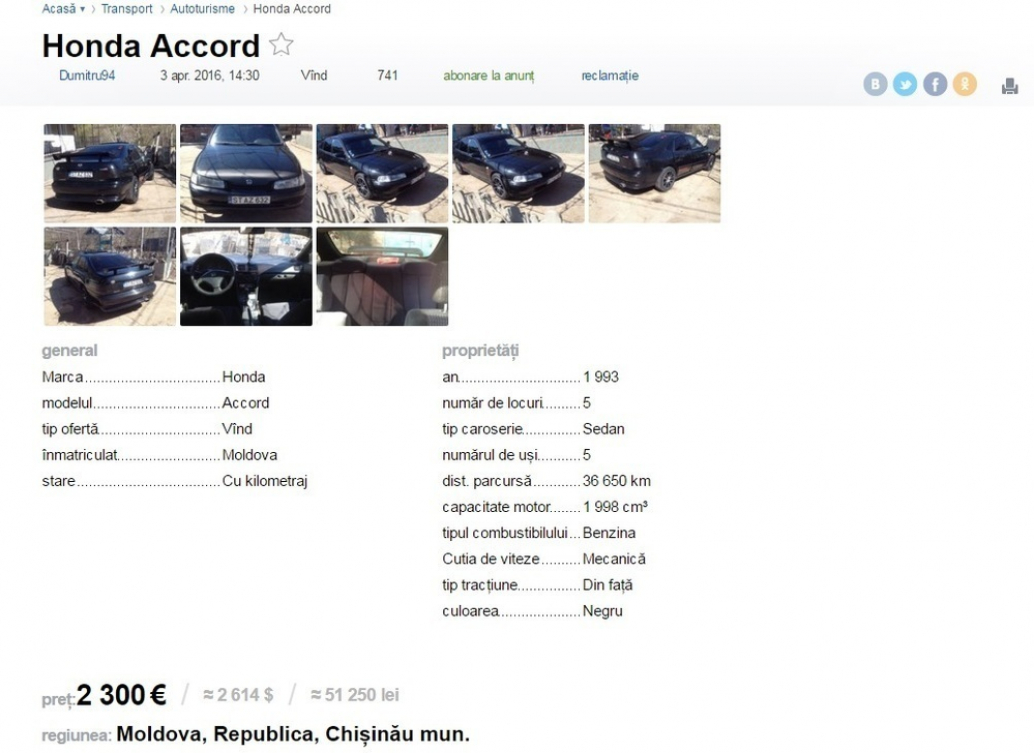Add listing to favorites with star icon

click(281, 44)
